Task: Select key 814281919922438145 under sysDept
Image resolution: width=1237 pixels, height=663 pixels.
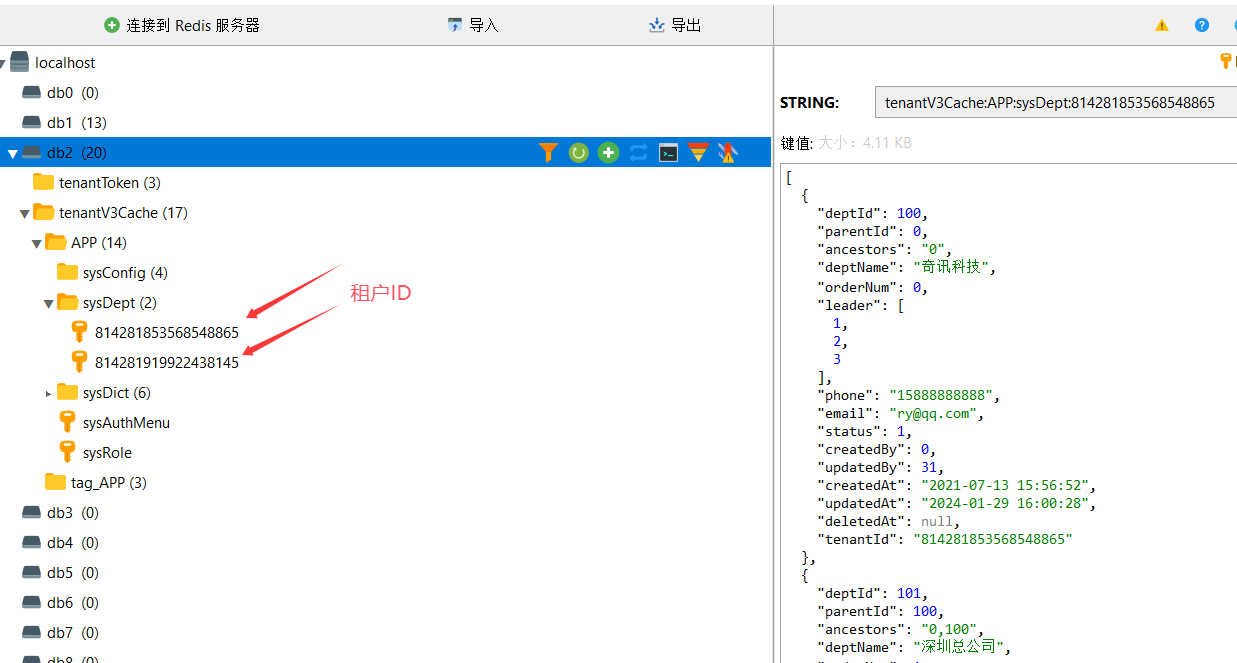Action: coord(166,362)
